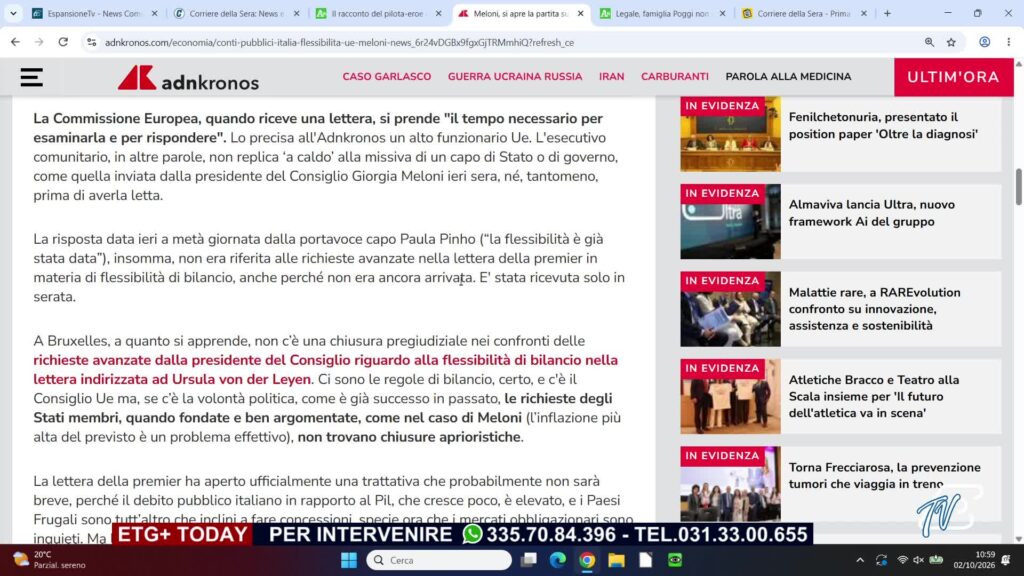Open the Wi-Fi network tray icon

pos(903,560)
